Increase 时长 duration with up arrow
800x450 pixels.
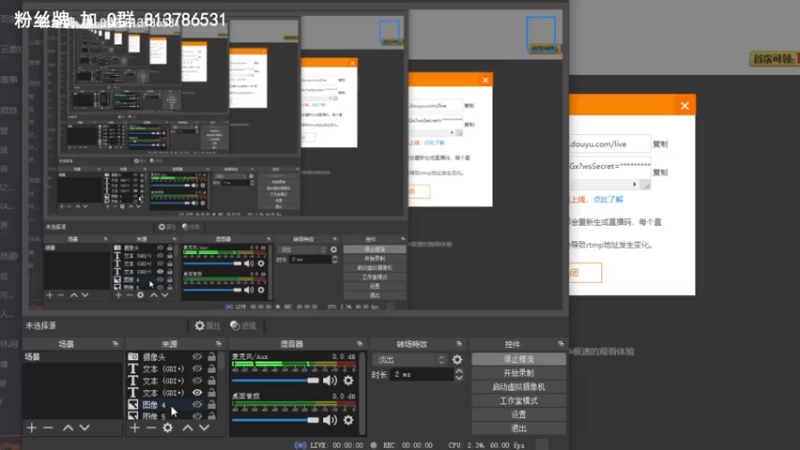[x=459, y=371]
